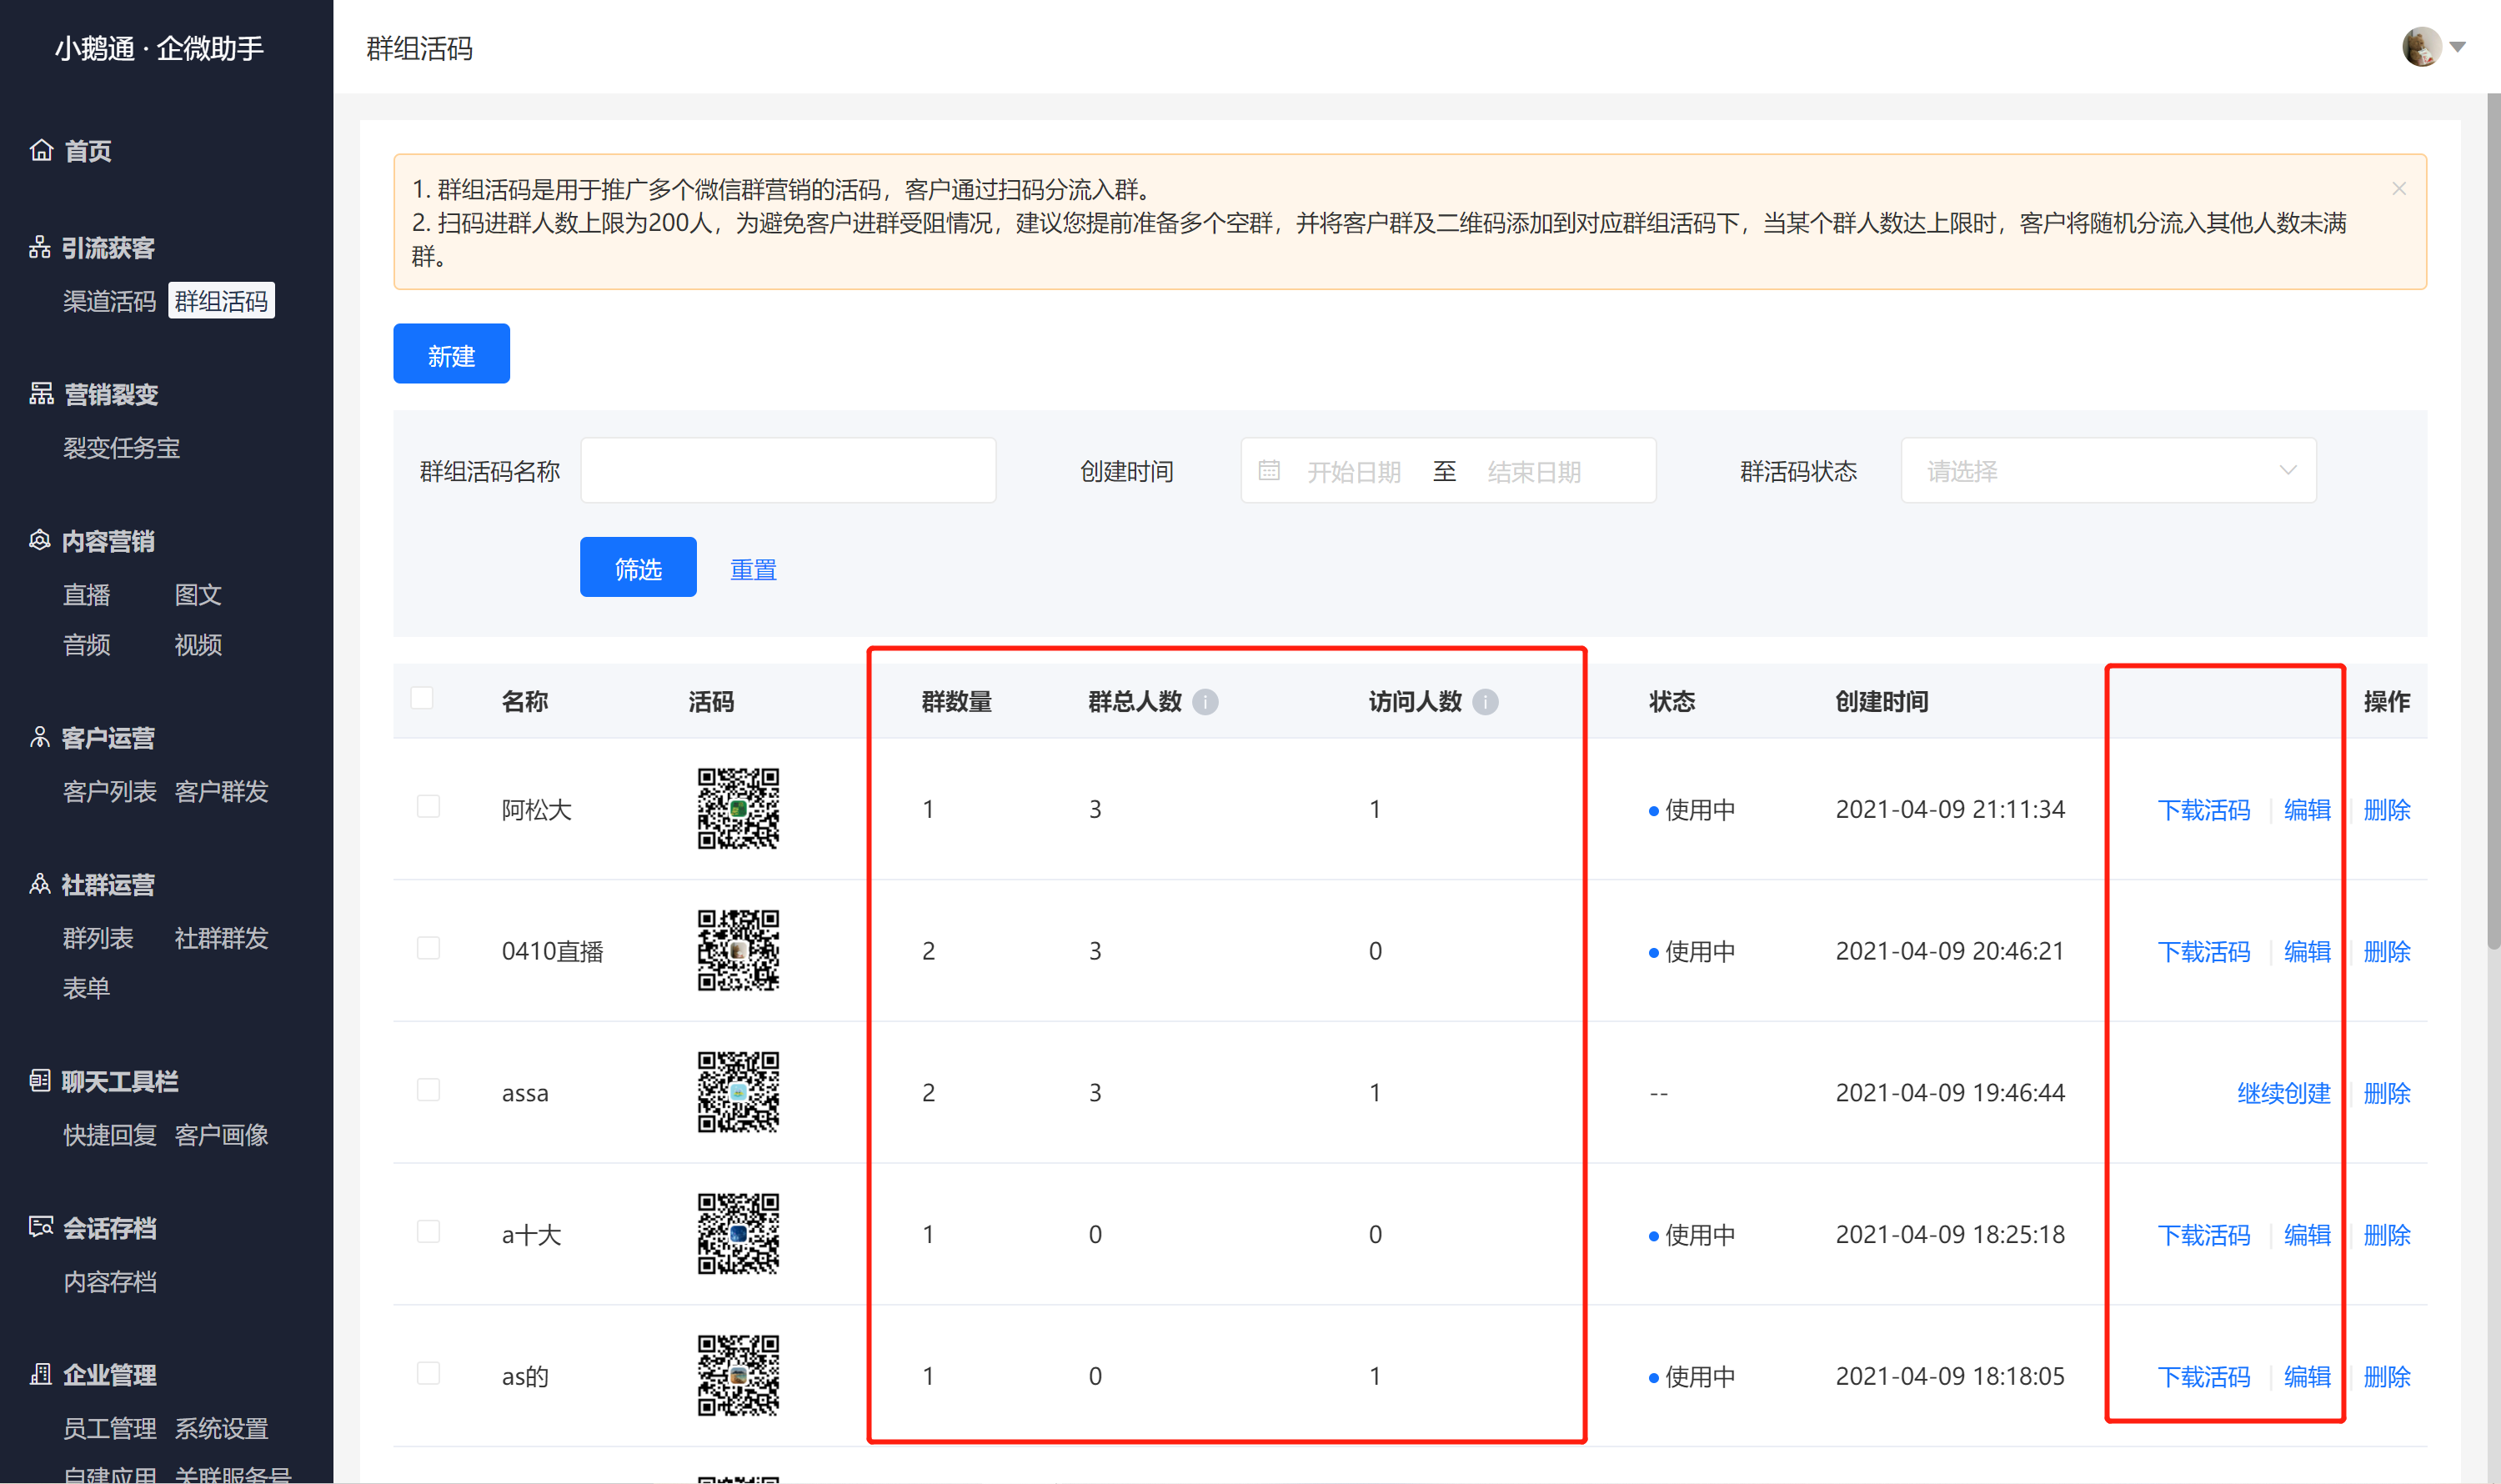Click the 社群运营 group icon
The width and height of the screenshot is (2501, 1484).
point(40,885)
